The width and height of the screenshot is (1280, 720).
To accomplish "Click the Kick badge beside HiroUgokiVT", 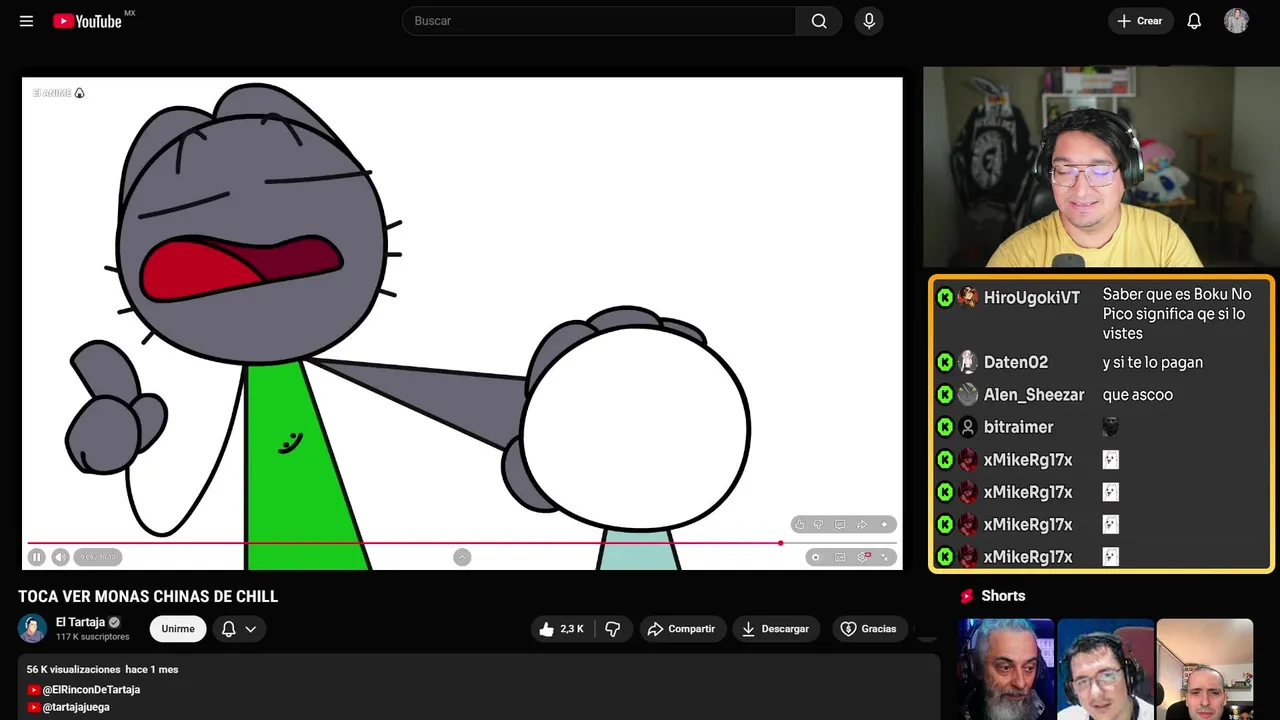I will click(x=945, y=298).
